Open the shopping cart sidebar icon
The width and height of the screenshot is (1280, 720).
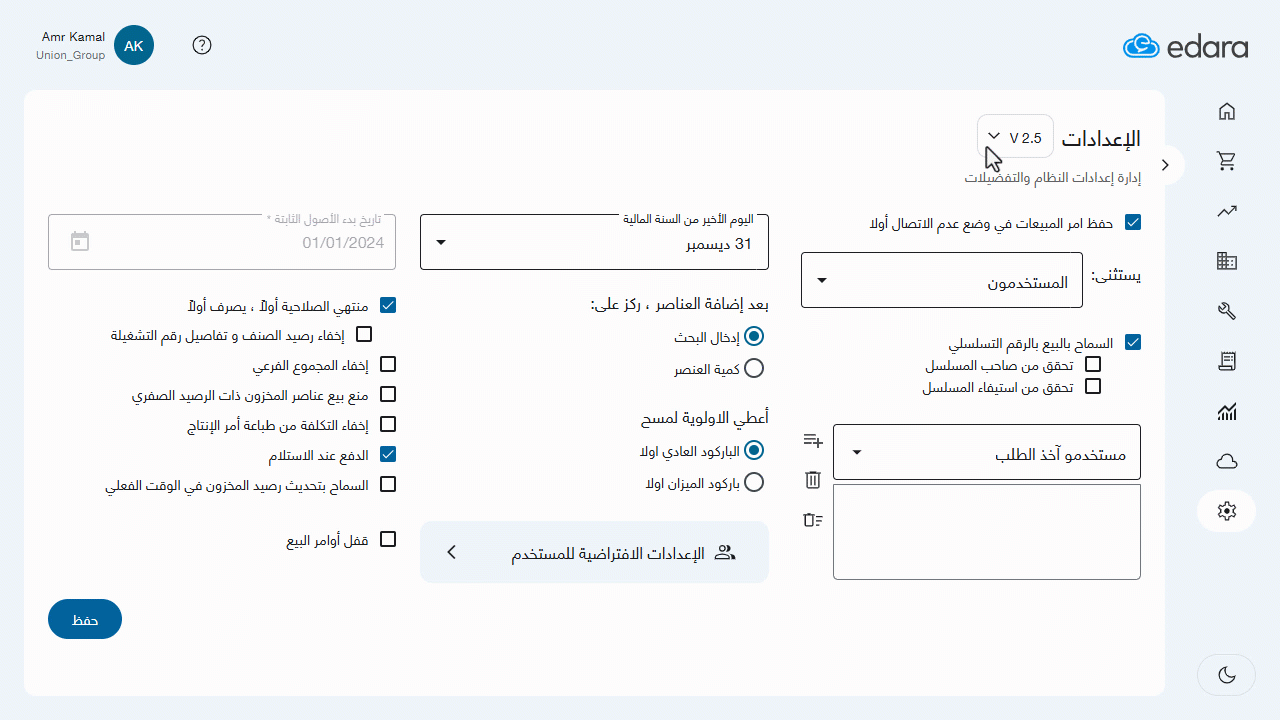[x=1227, y=161]
